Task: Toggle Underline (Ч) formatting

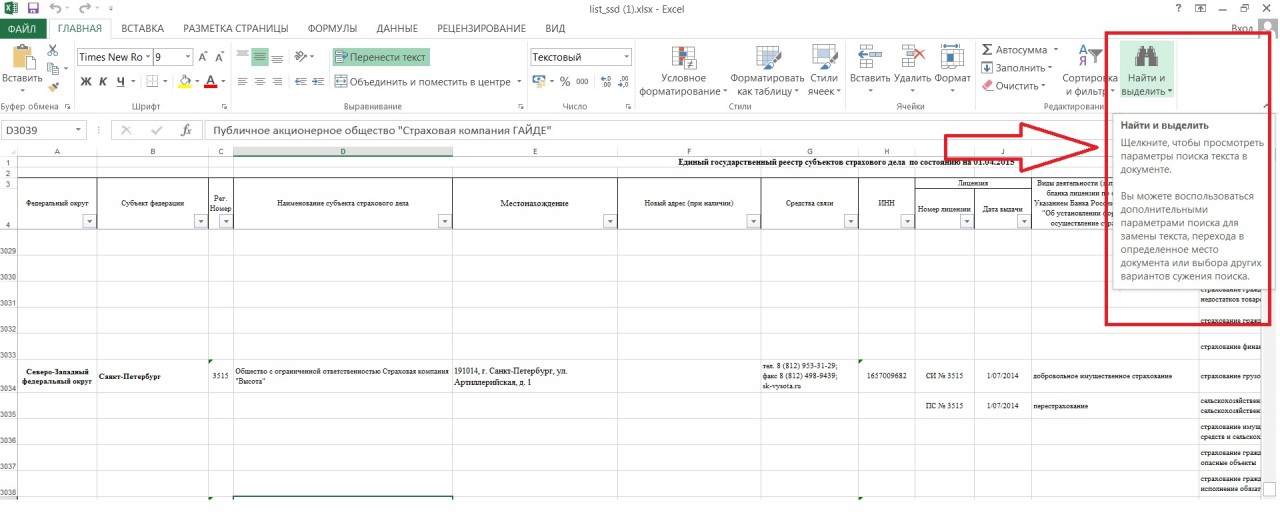Action: pyautogui.click(x=121, y=82)
